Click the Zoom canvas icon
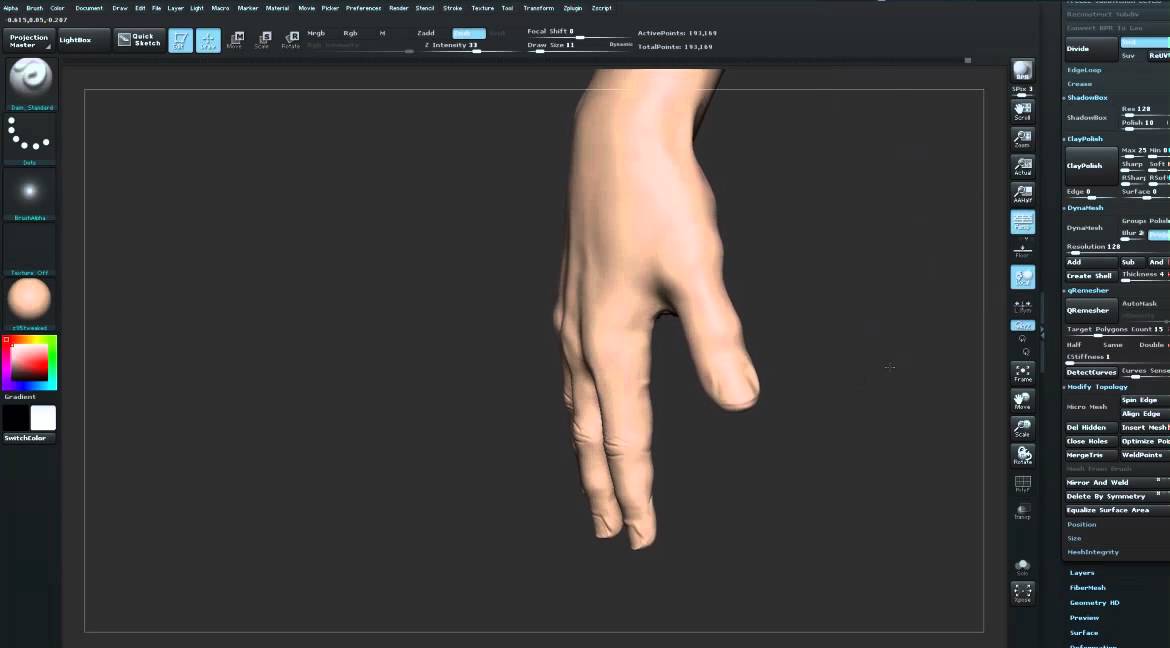The height and width of the screenshot is (648, 1170). point(1022,139)
